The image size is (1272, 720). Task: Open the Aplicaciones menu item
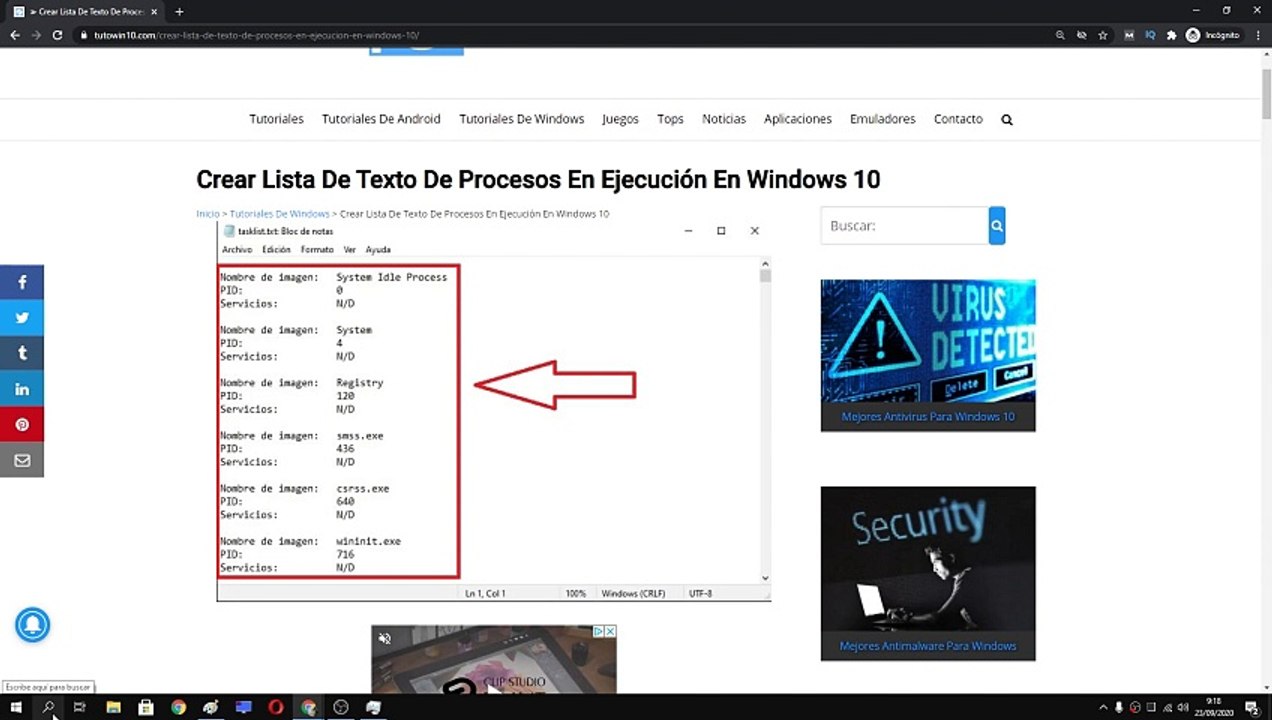point(798,119)
